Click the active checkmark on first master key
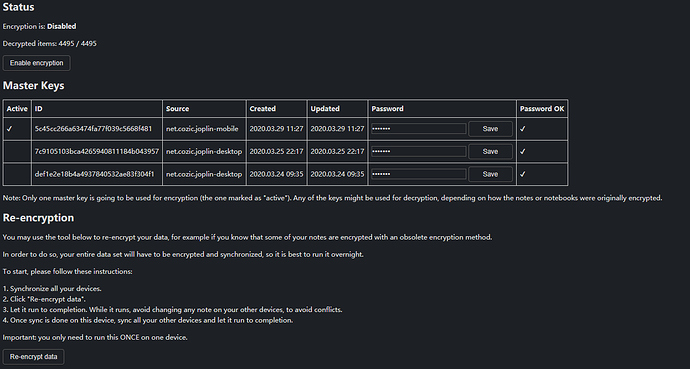 (x=10, y=129)
